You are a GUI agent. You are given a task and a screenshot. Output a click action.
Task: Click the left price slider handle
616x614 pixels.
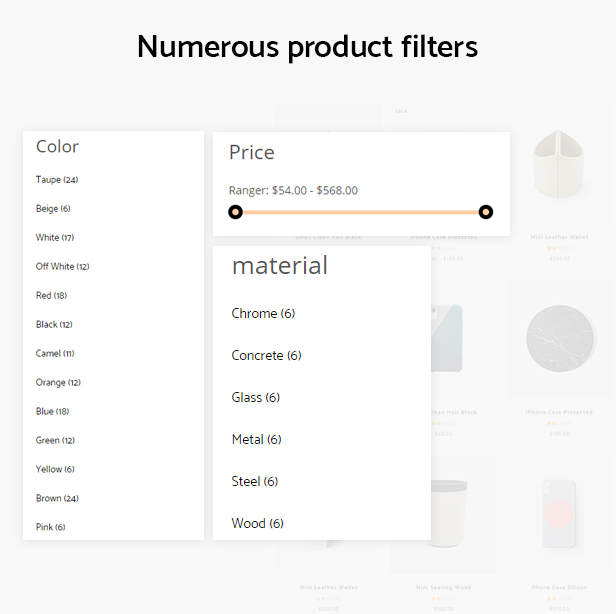(235, 212)
